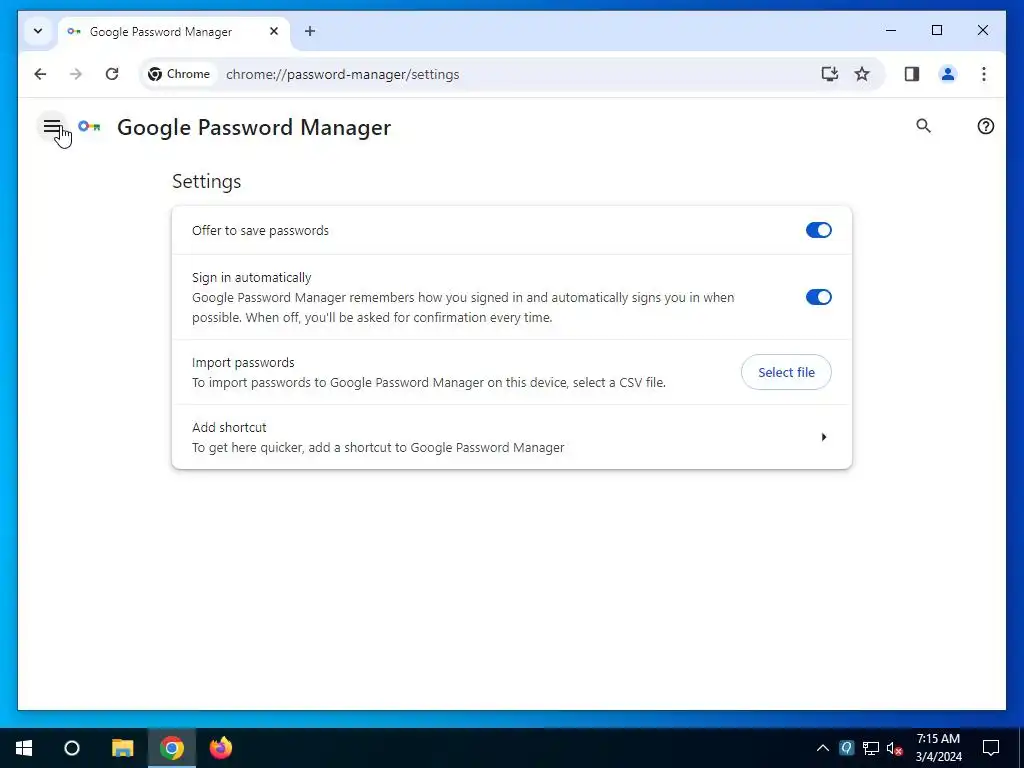Image resolution: width=1024 pixels, height=768 pixels.
Task: Reload the page
Action: (x=112, y=74)
